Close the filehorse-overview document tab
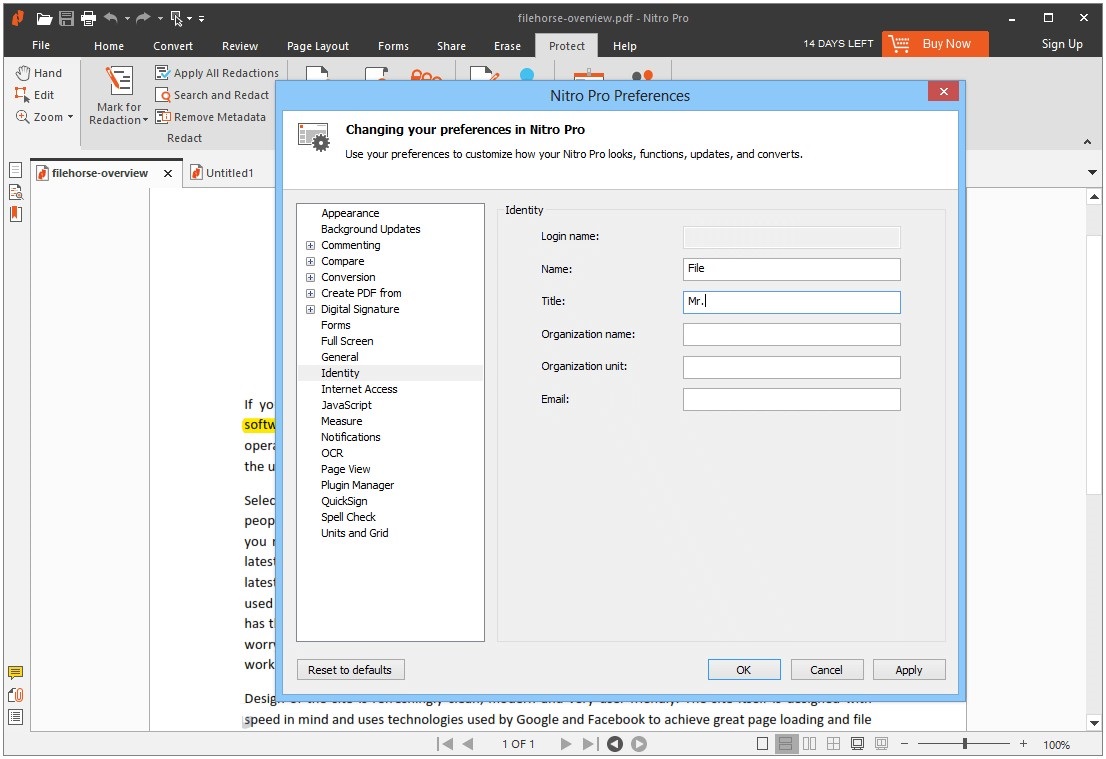1106x759 pixels. point(168,174)
